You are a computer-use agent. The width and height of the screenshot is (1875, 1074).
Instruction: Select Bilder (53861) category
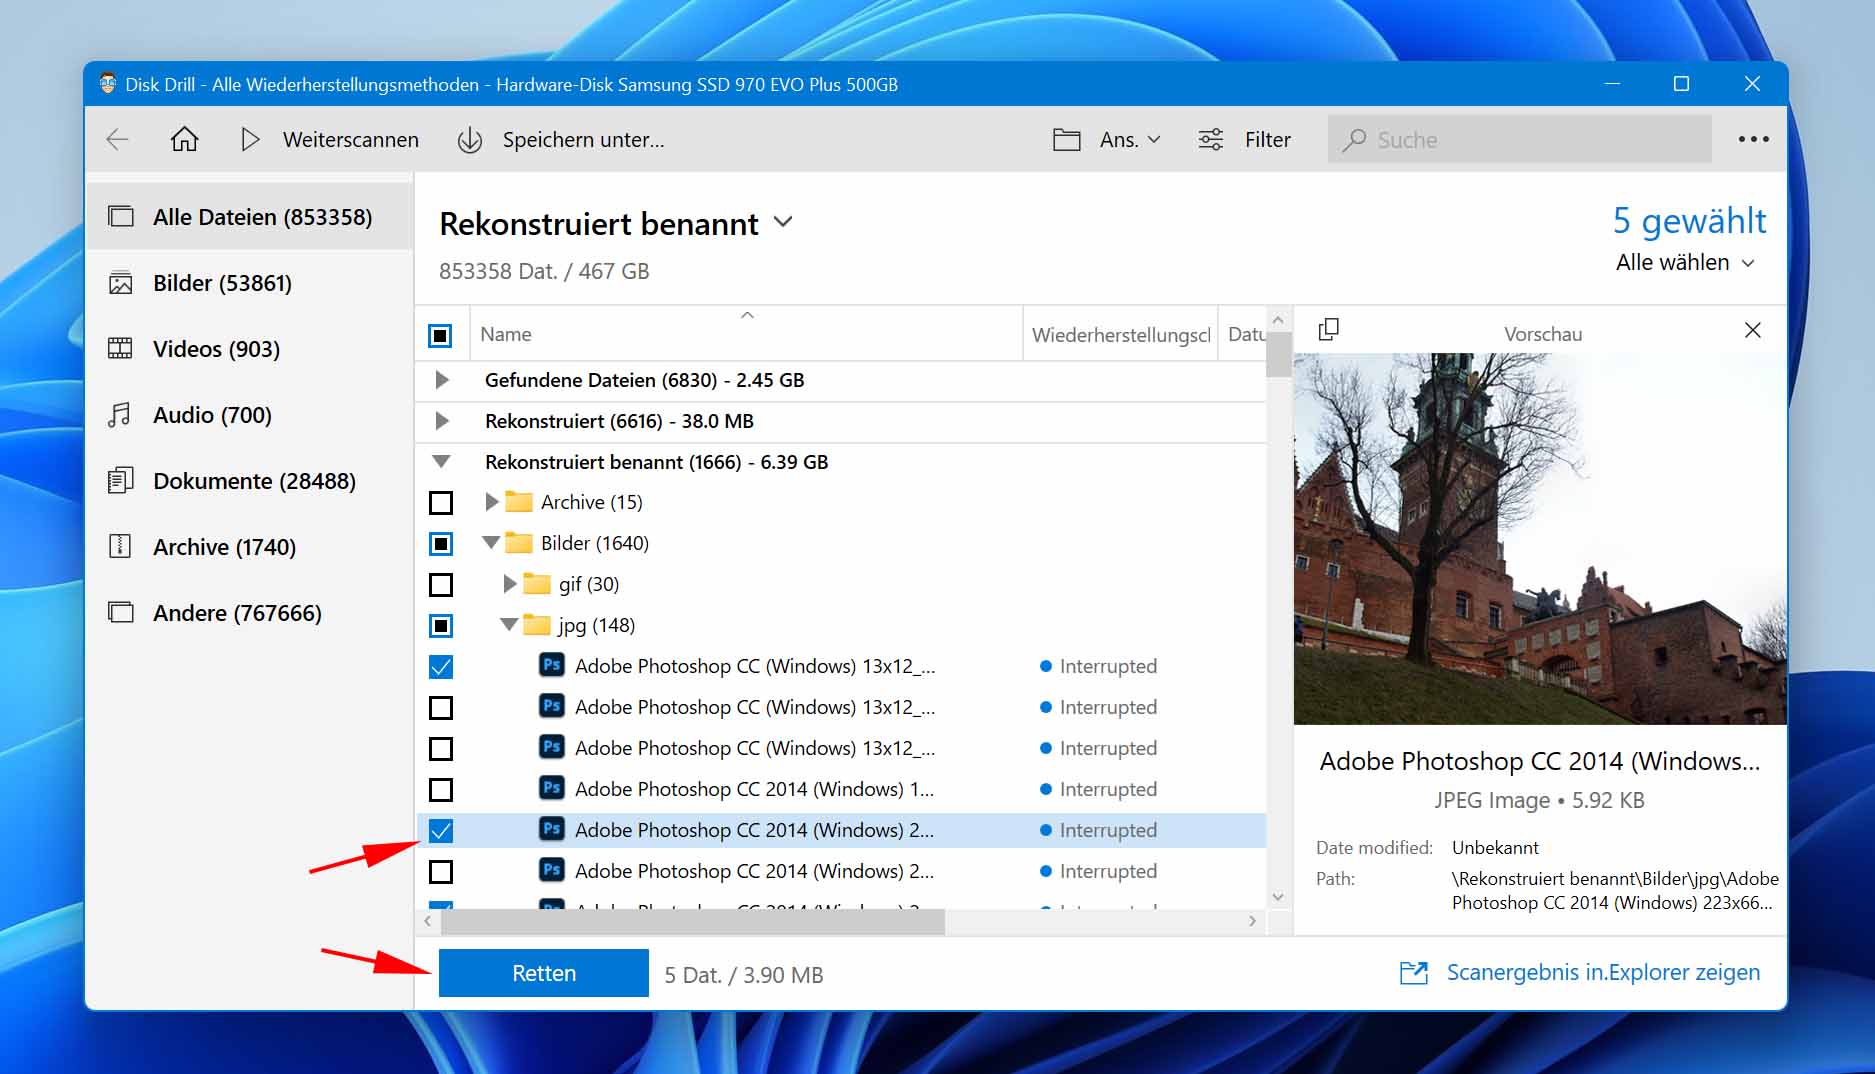(x=249, y=283)
